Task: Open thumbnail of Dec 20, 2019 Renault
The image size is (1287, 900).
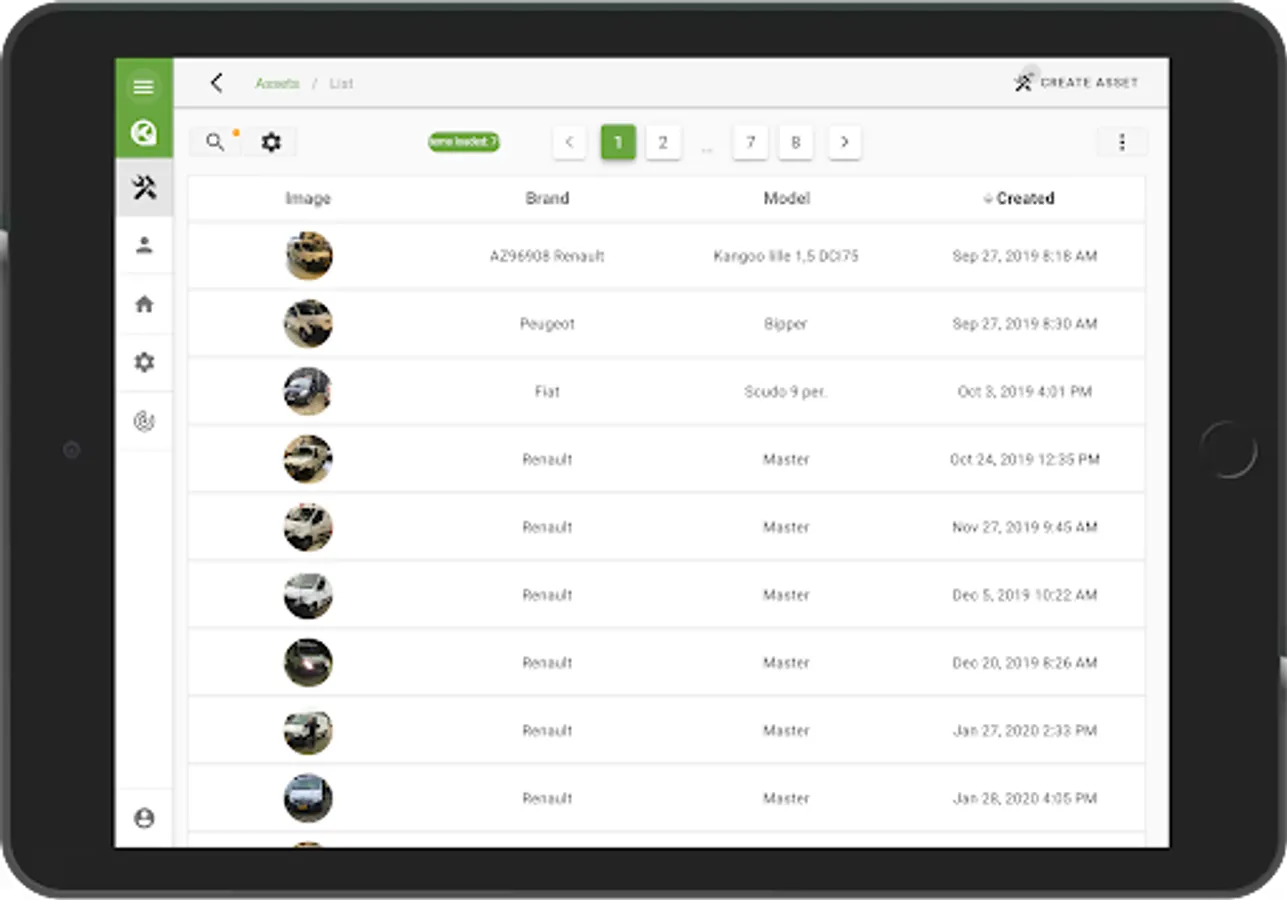Action: (308, 663)
